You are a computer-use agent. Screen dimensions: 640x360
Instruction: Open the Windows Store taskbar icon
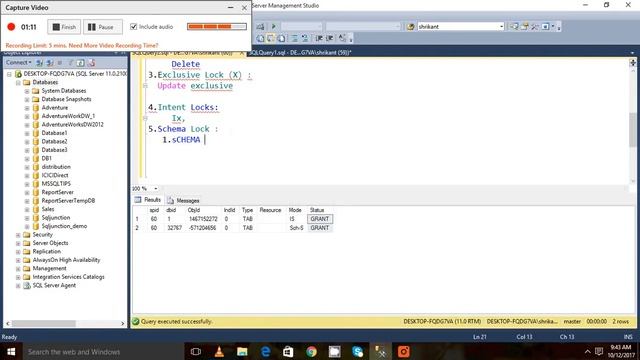288,351
